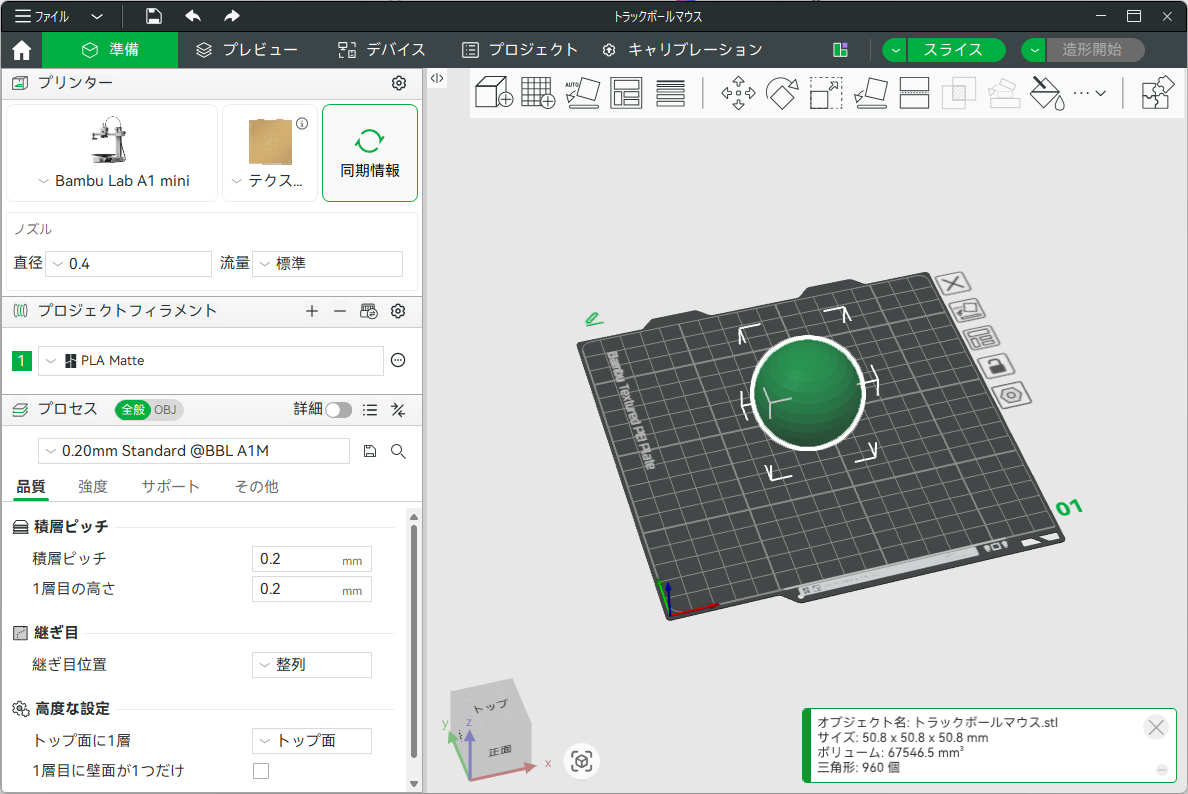Viewport: 1188px width, 794px height.
Task: Open the PLA Matte filament dropdown
Action: click(x=211, y=361)
